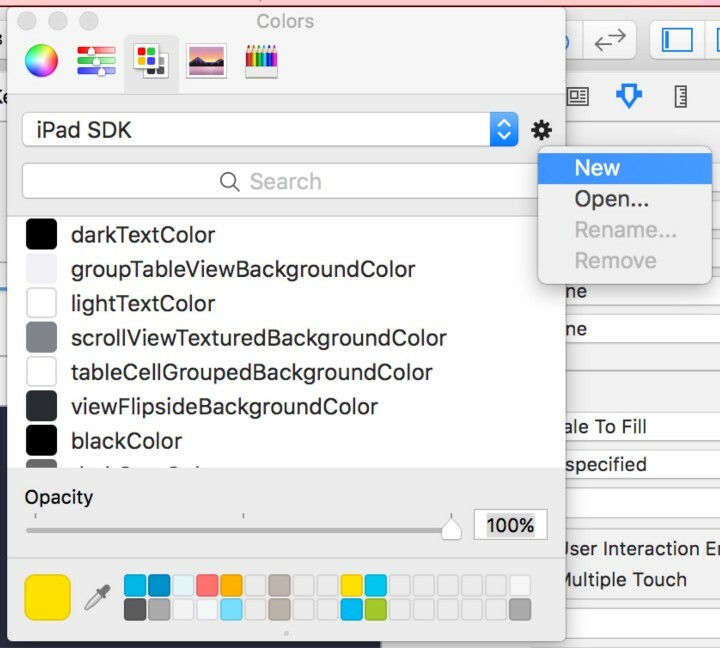720x648 pixels.
Task: Select the pencils color picker tab
Action: click(260, 62)
